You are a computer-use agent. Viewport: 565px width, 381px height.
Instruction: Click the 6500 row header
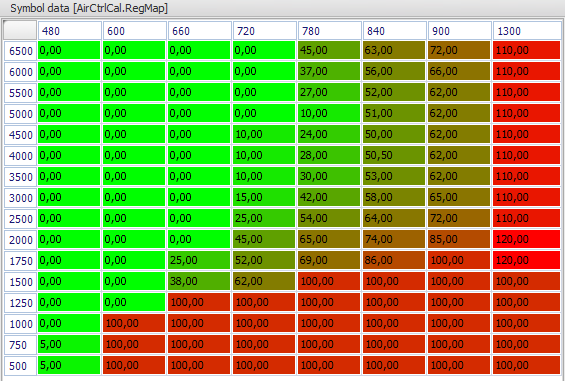pos(20,50)
